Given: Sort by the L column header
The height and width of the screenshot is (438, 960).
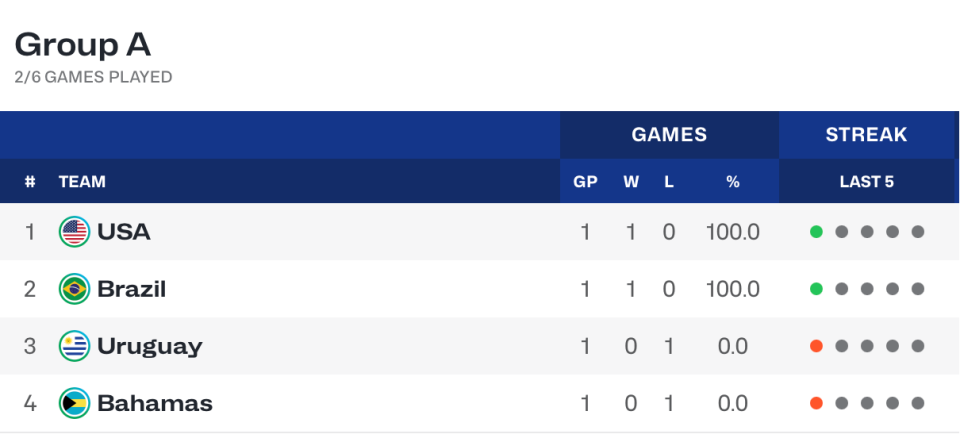Looking at the screenshot, I should pos(669,182).
